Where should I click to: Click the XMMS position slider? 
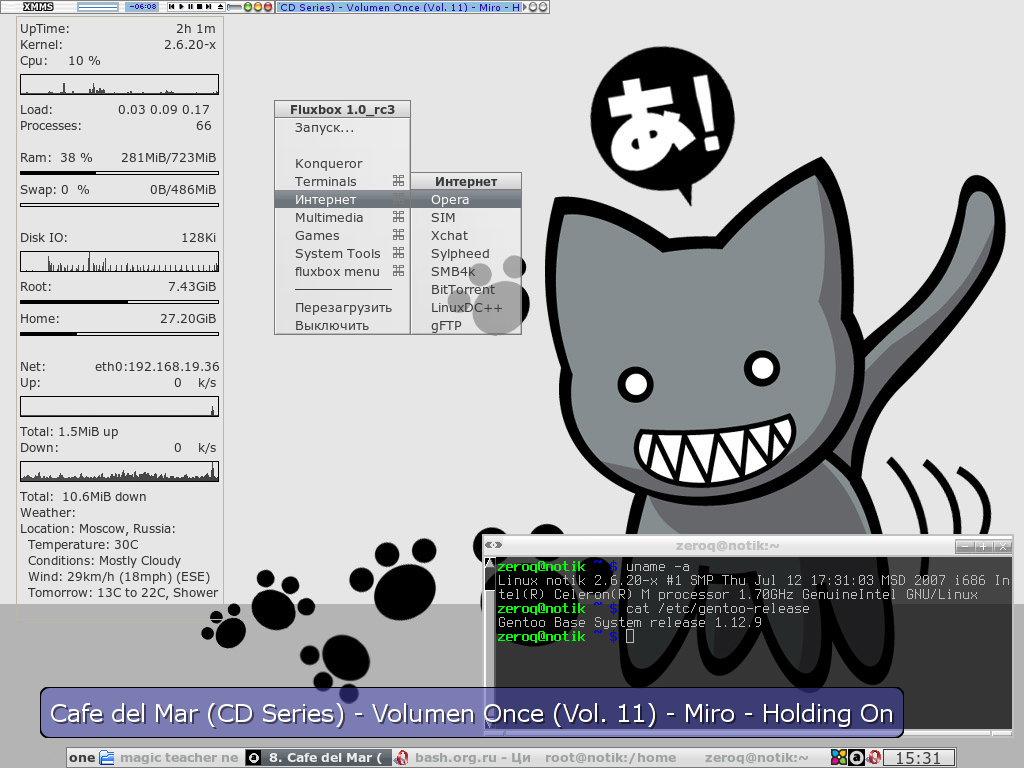pos(234,7)
